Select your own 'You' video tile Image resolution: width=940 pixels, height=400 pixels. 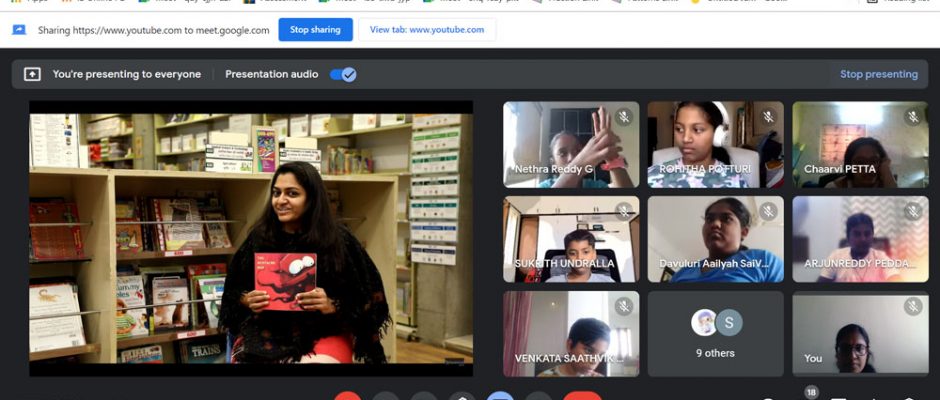pos(860,334)
